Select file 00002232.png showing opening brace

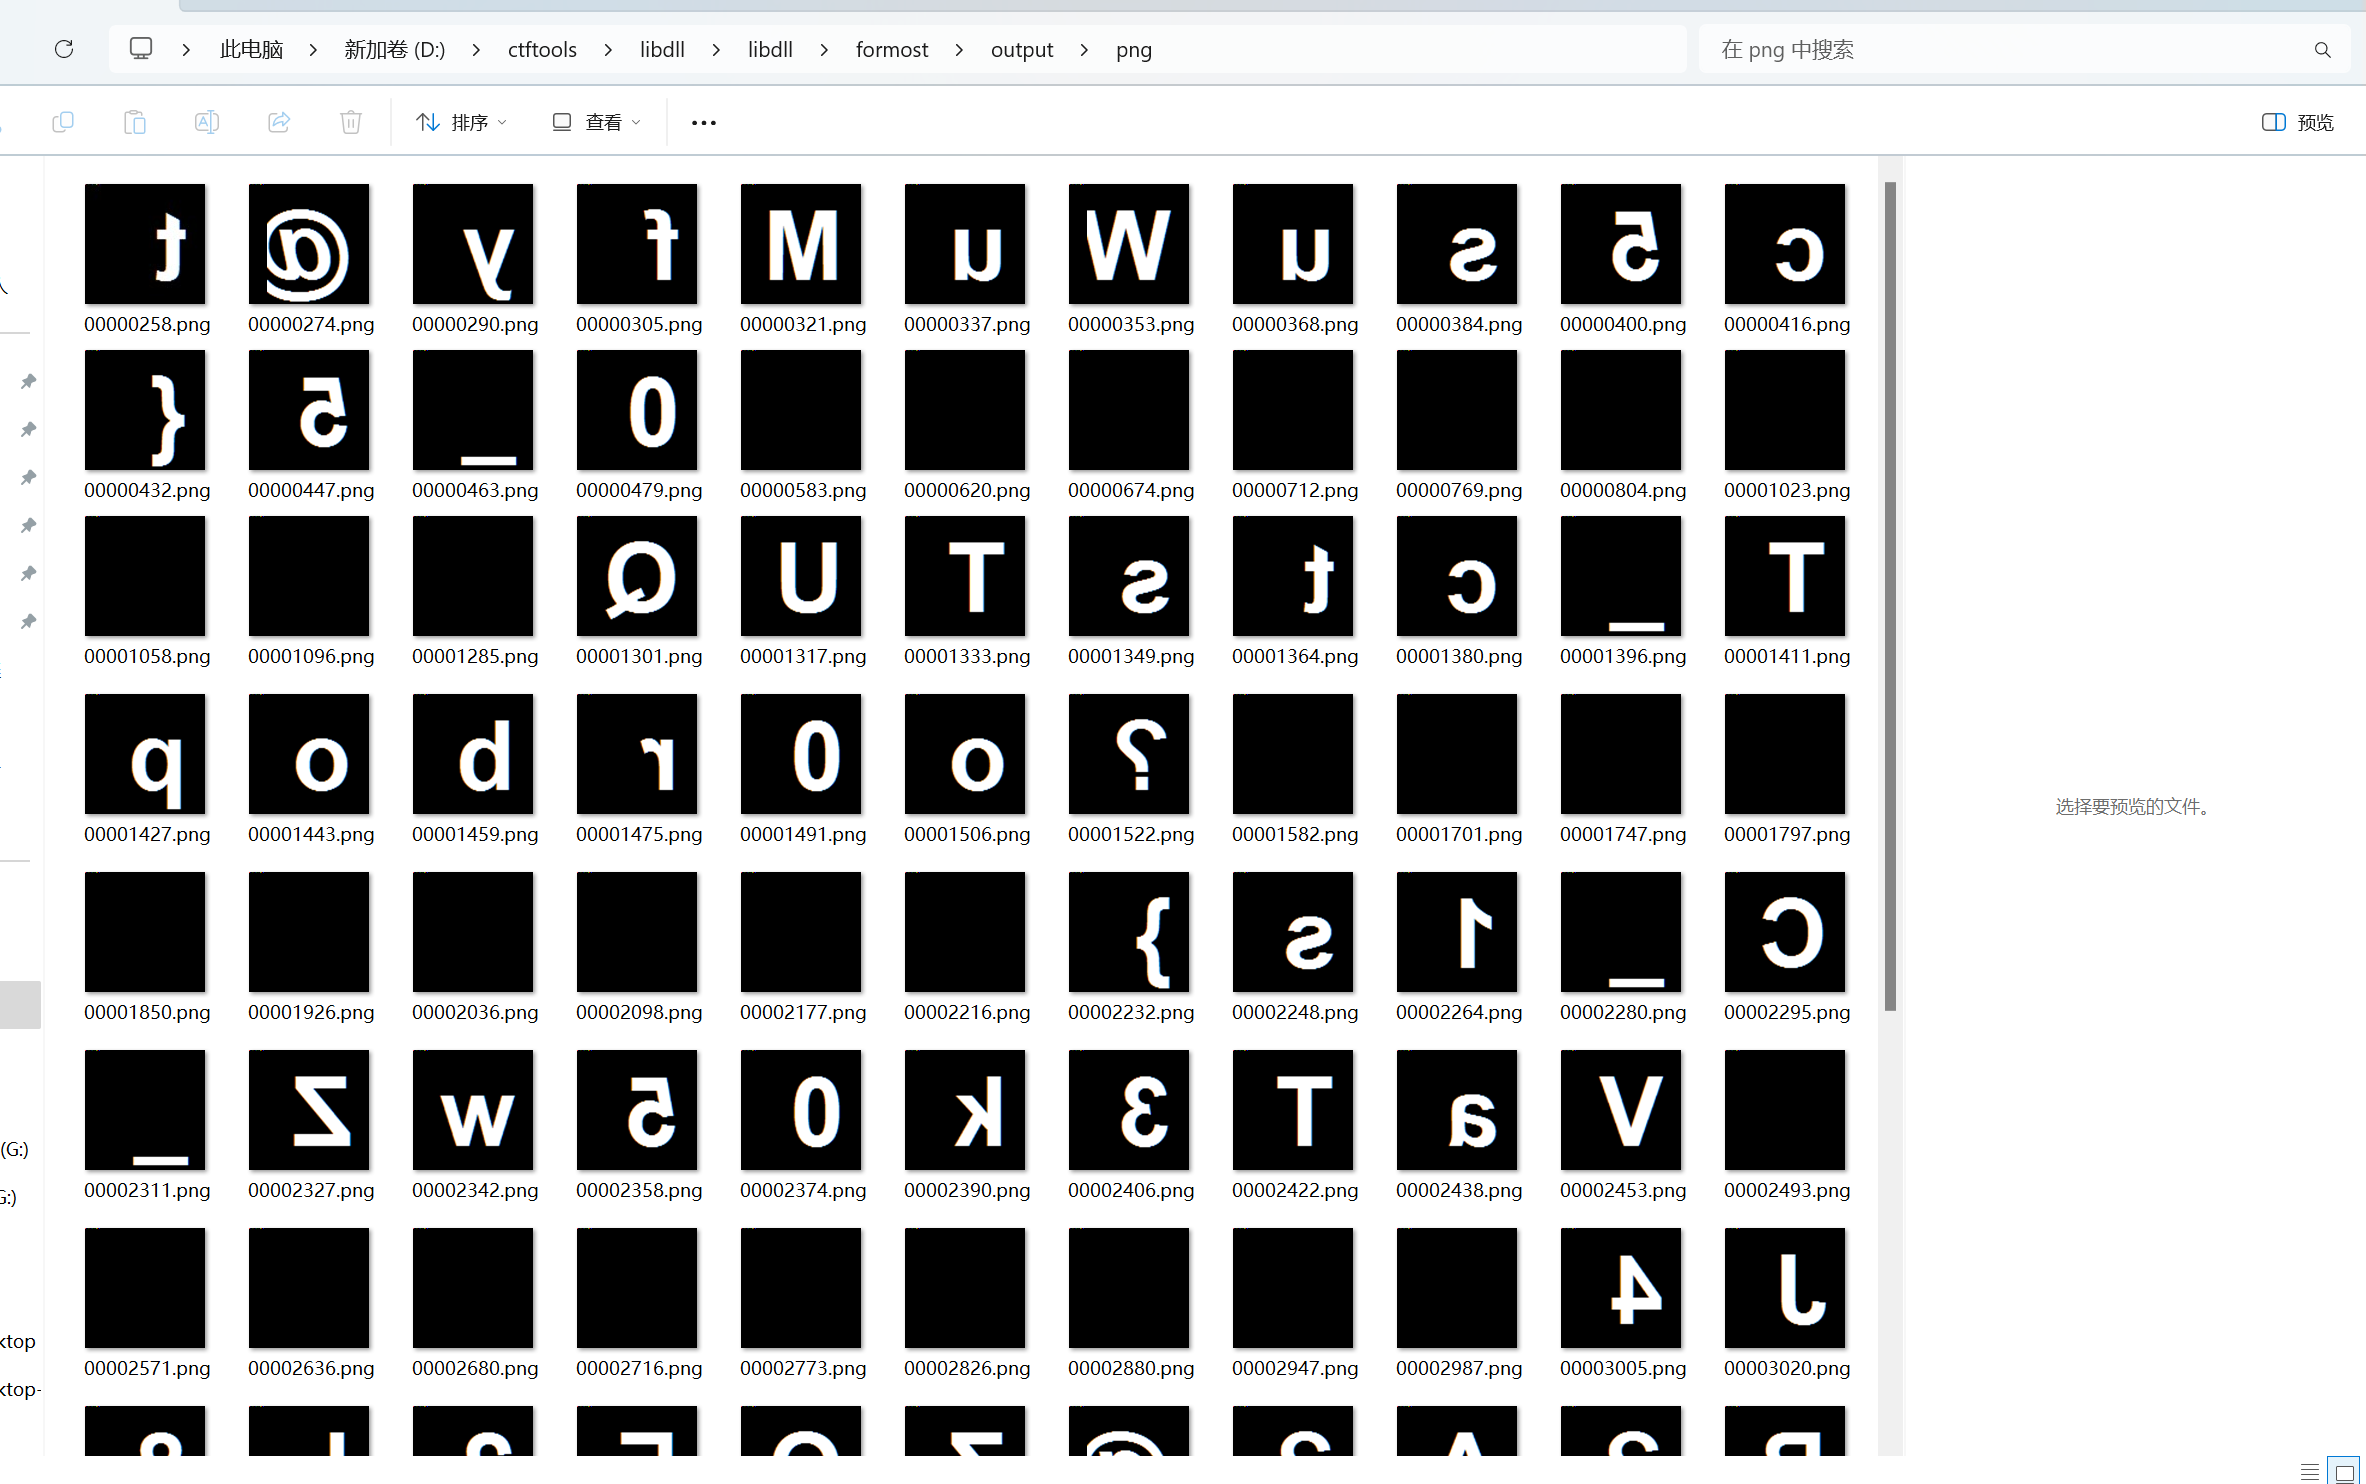click(1129, 932)
